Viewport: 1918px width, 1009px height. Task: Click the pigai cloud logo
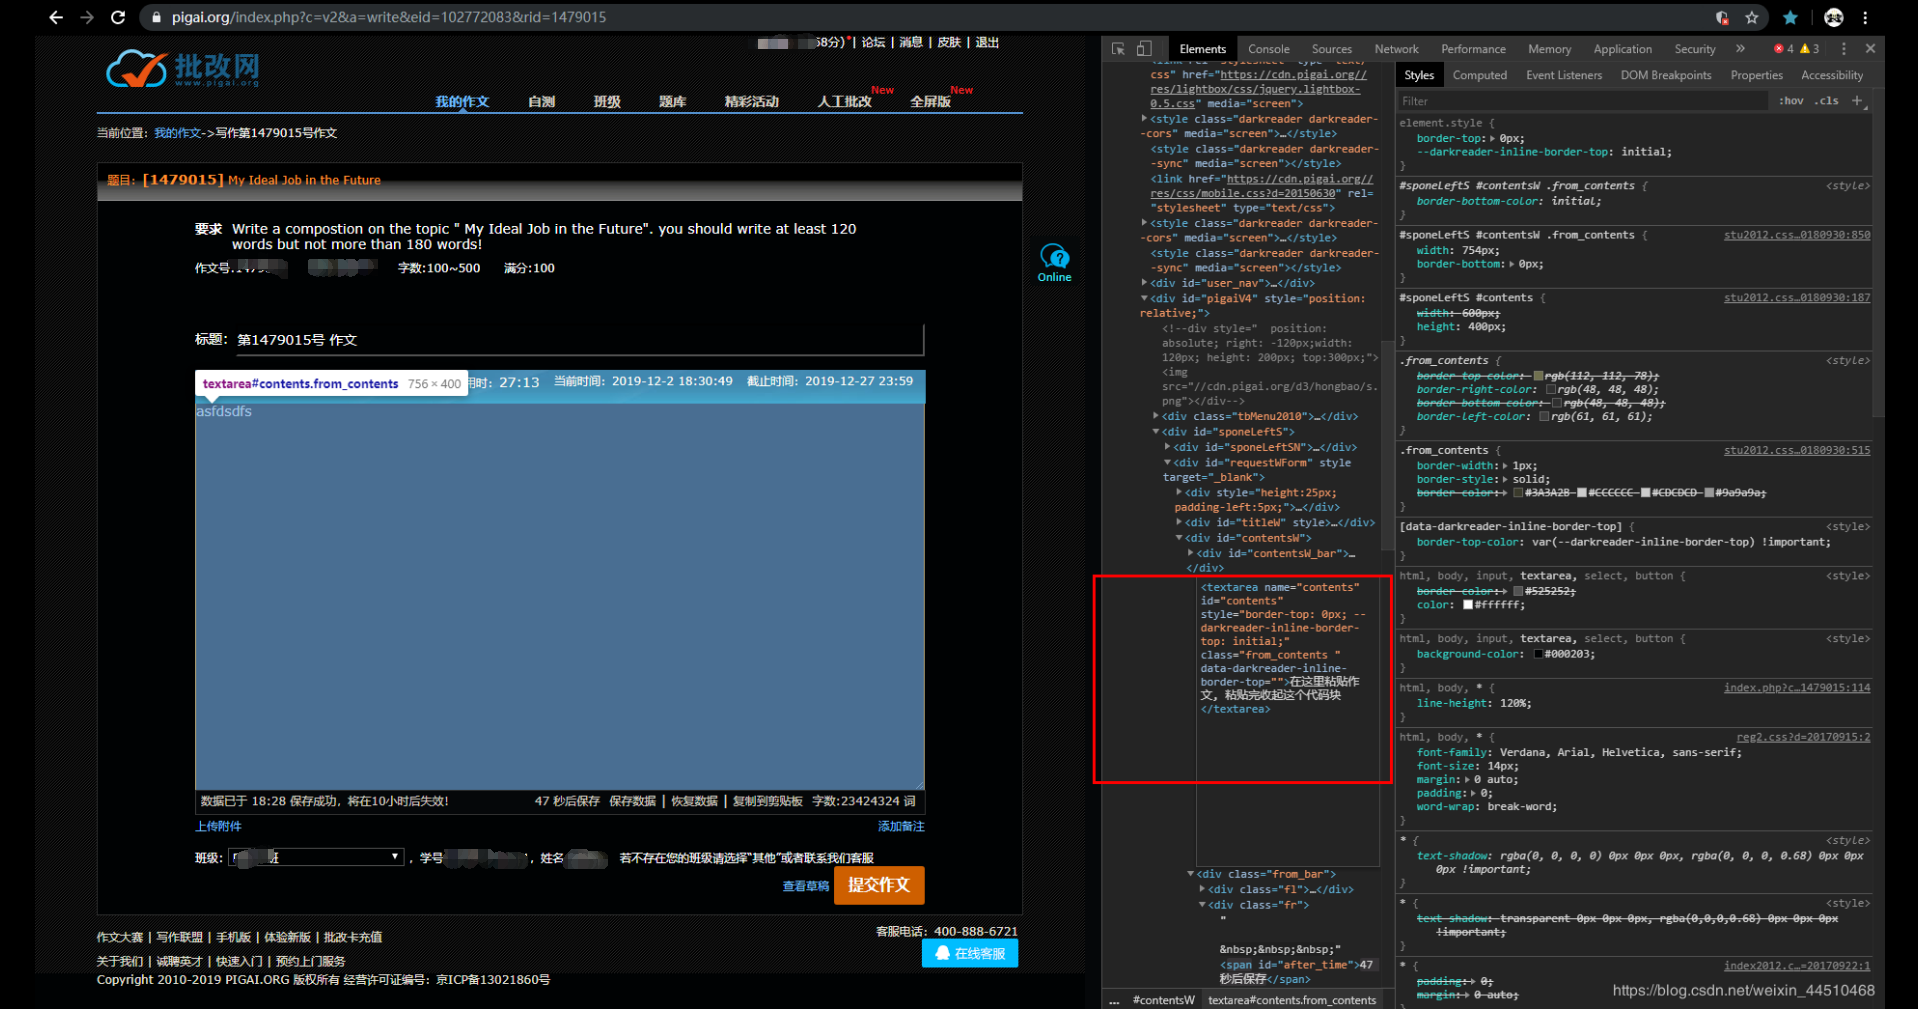(183, 68)
